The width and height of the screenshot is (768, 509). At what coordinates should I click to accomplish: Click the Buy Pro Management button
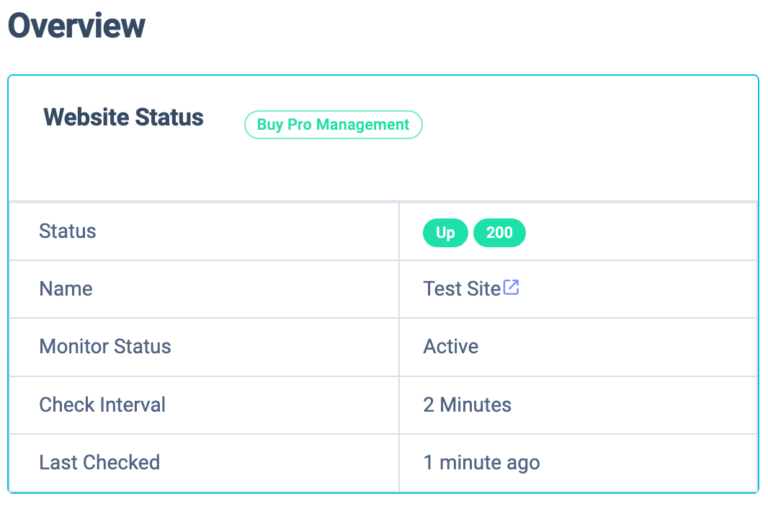click(x=333, y=124)
